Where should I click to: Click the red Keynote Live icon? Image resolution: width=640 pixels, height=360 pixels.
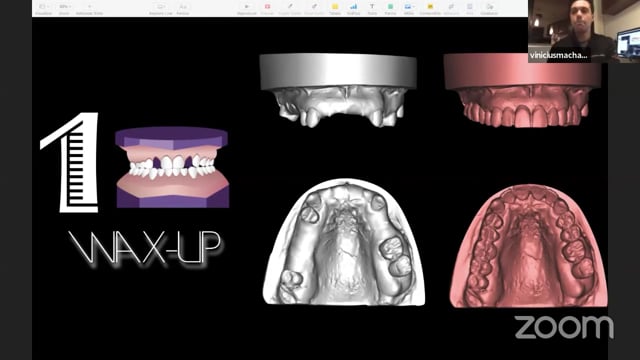(x=267, y=7)
